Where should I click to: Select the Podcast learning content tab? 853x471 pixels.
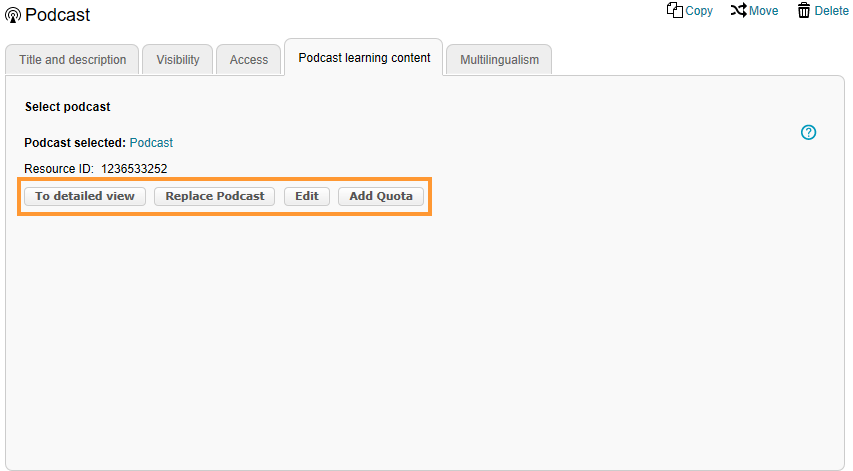point(364,58)
